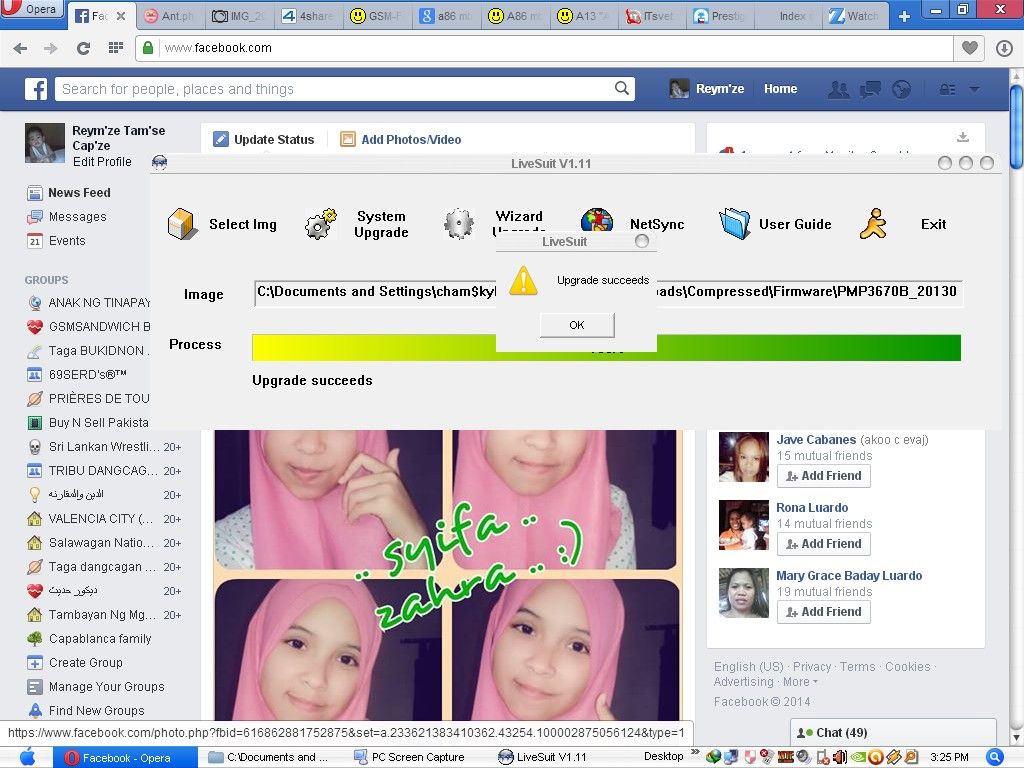
Task: Click the News Feed sidebar icon
Action: (35, 193)
